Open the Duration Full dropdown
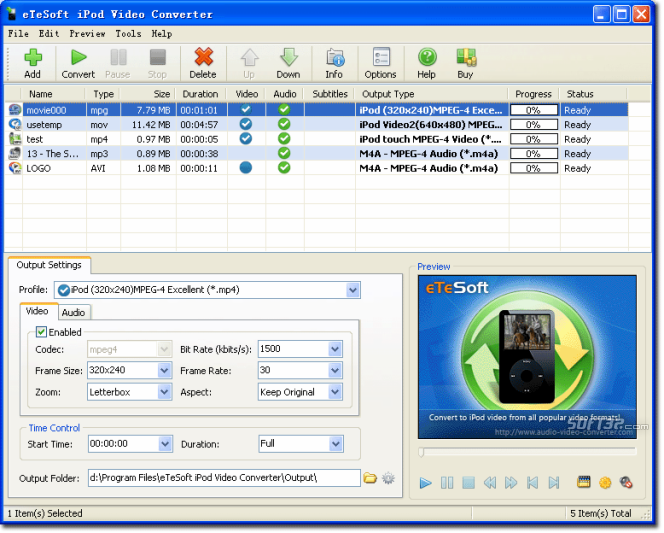This screenshot has height=533, width=664. coord(336,444)
